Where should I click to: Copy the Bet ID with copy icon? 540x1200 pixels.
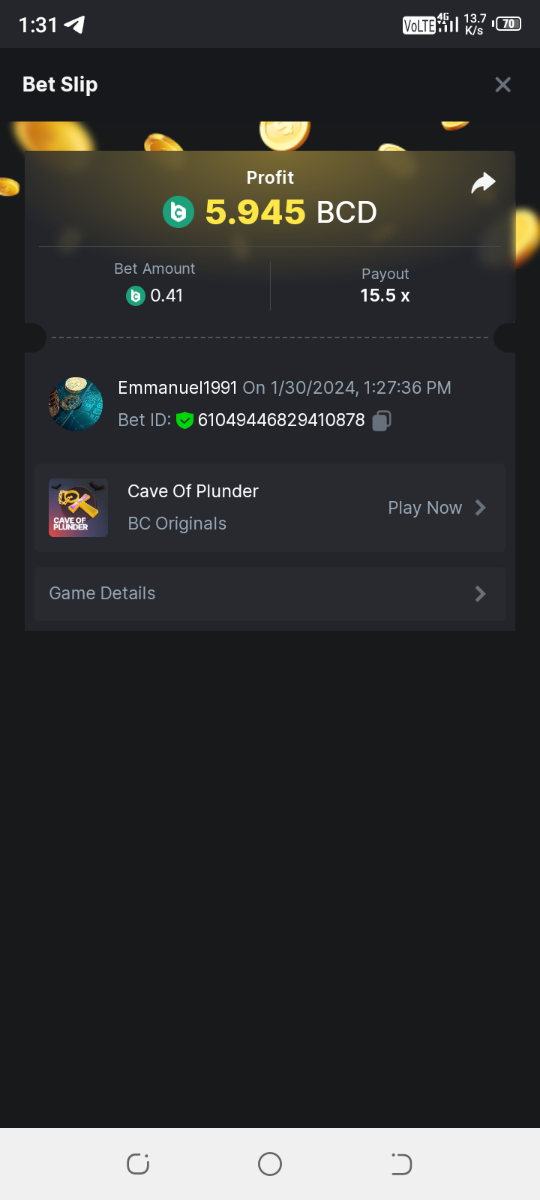(x=381, y=421)
